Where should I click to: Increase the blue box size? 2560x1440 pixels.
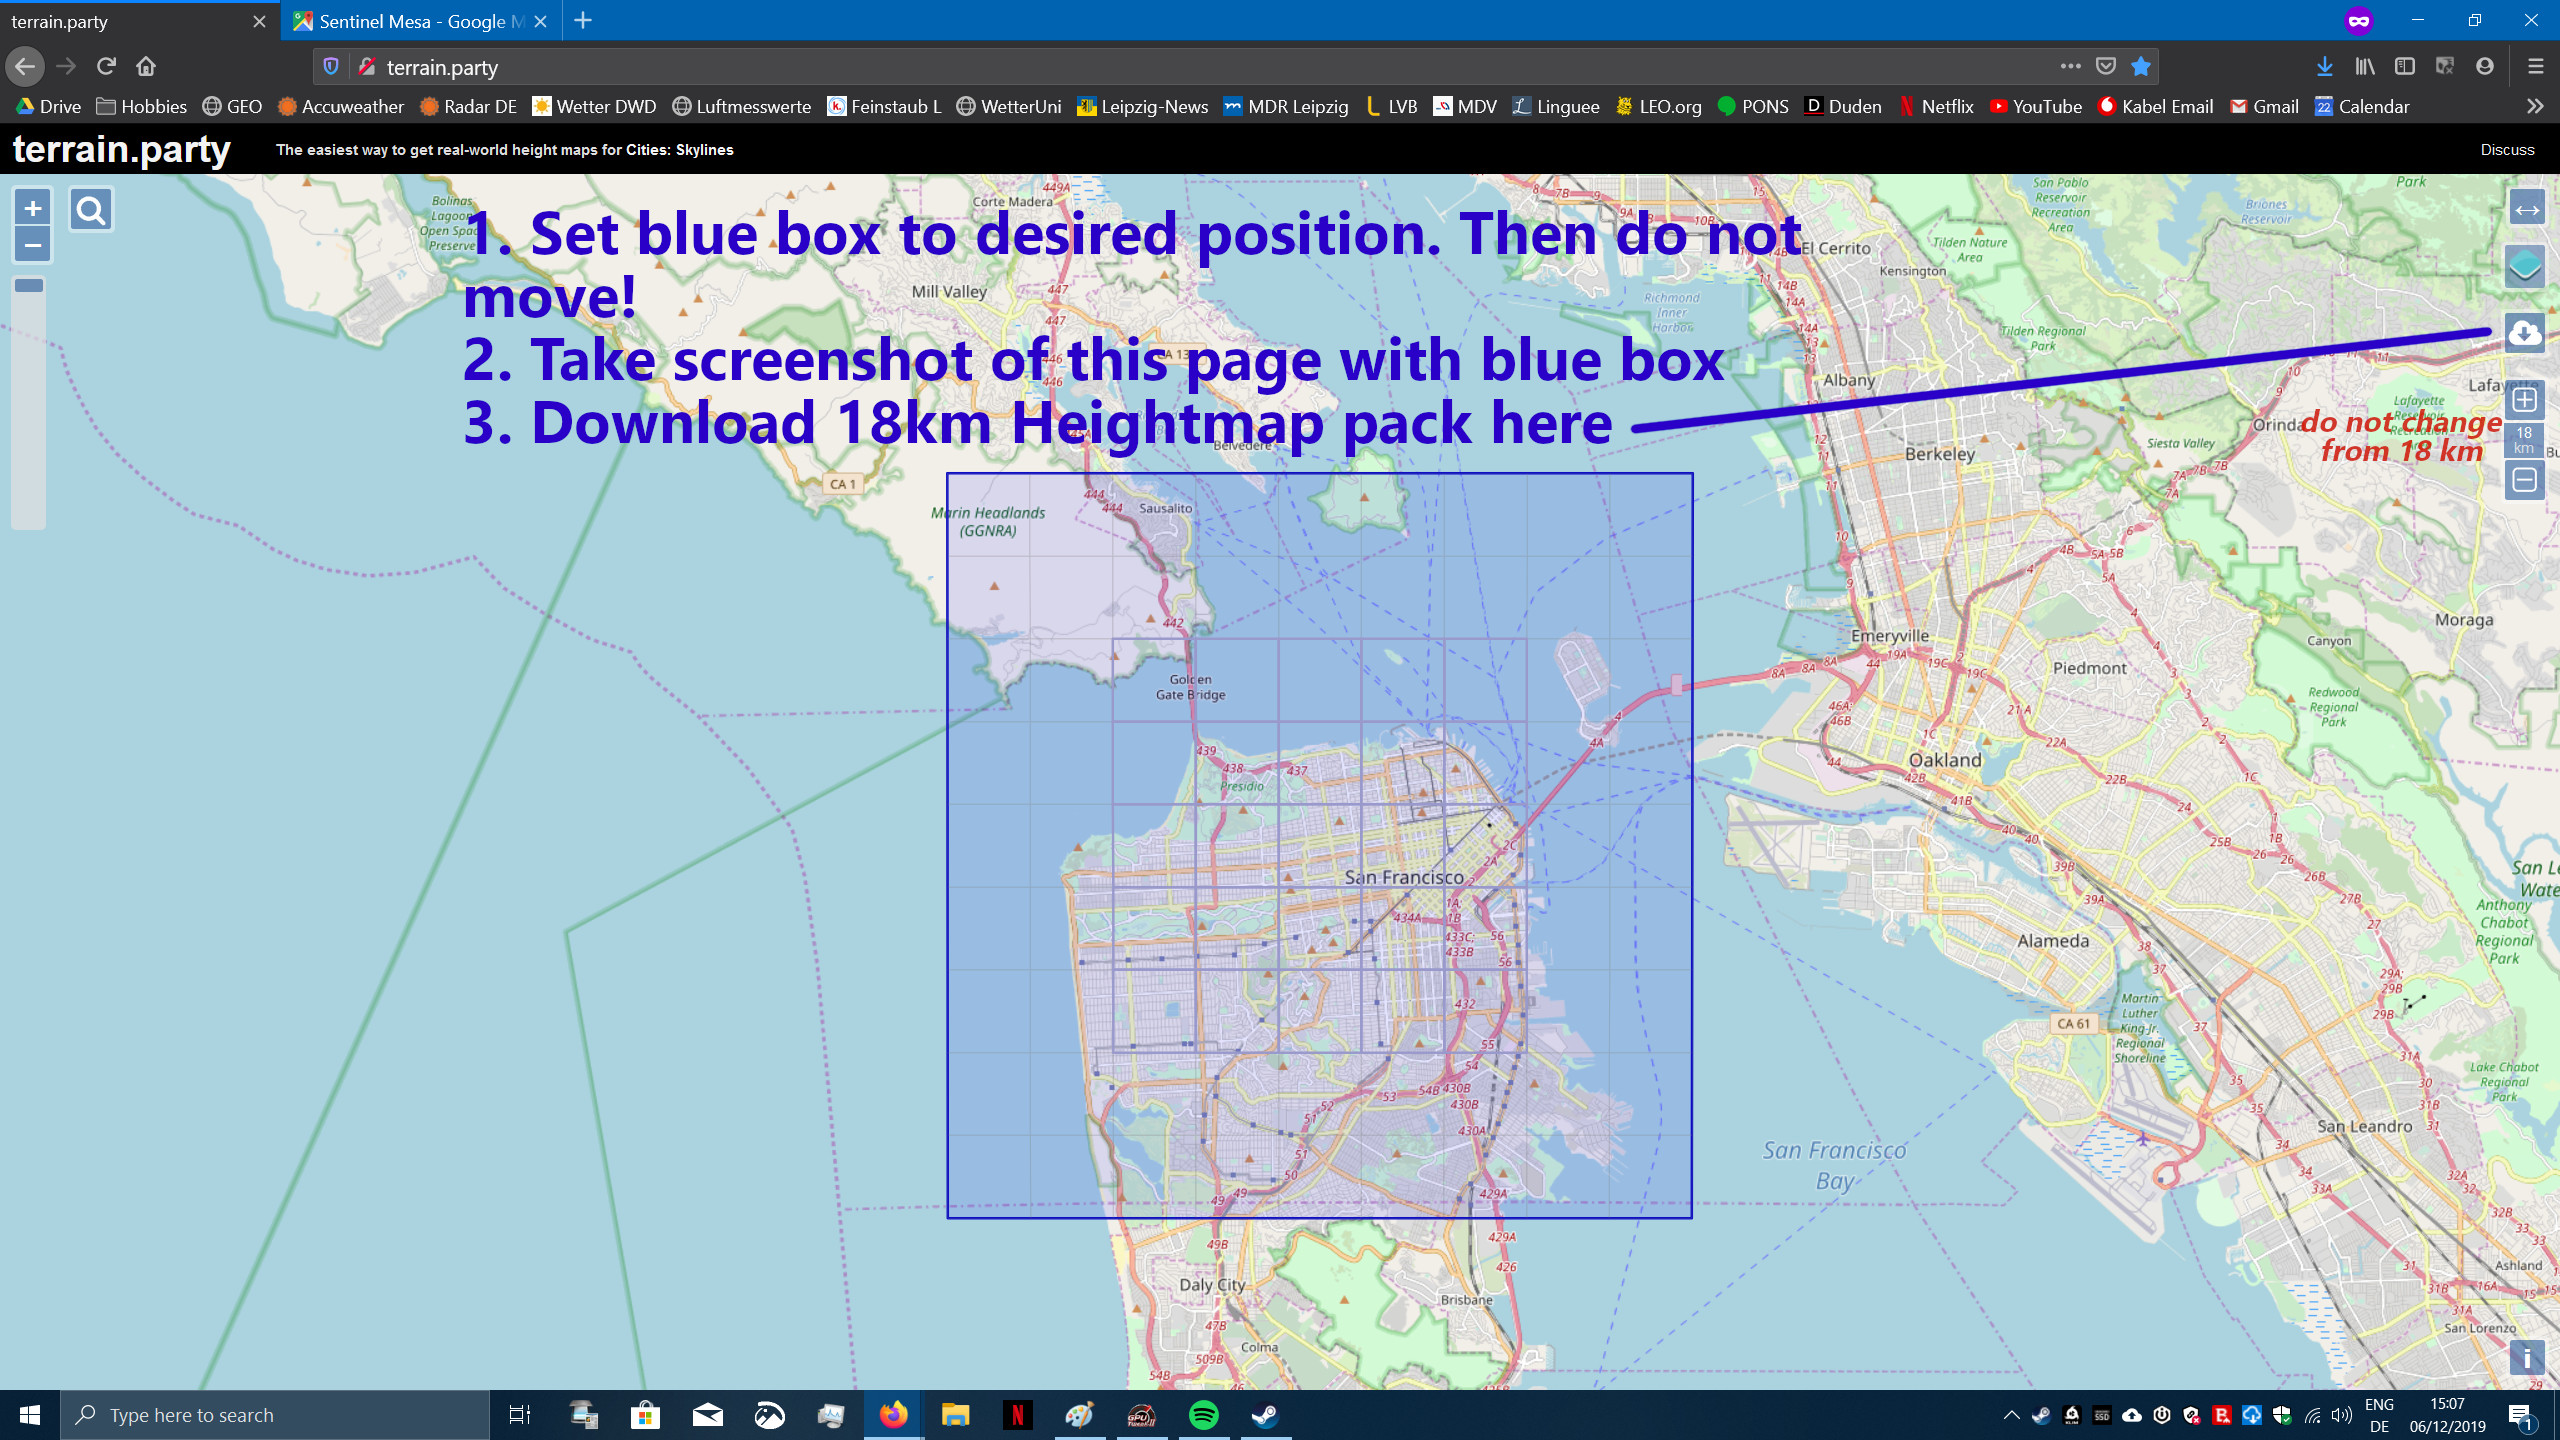pyautogui.click(x=2524, y=400)
